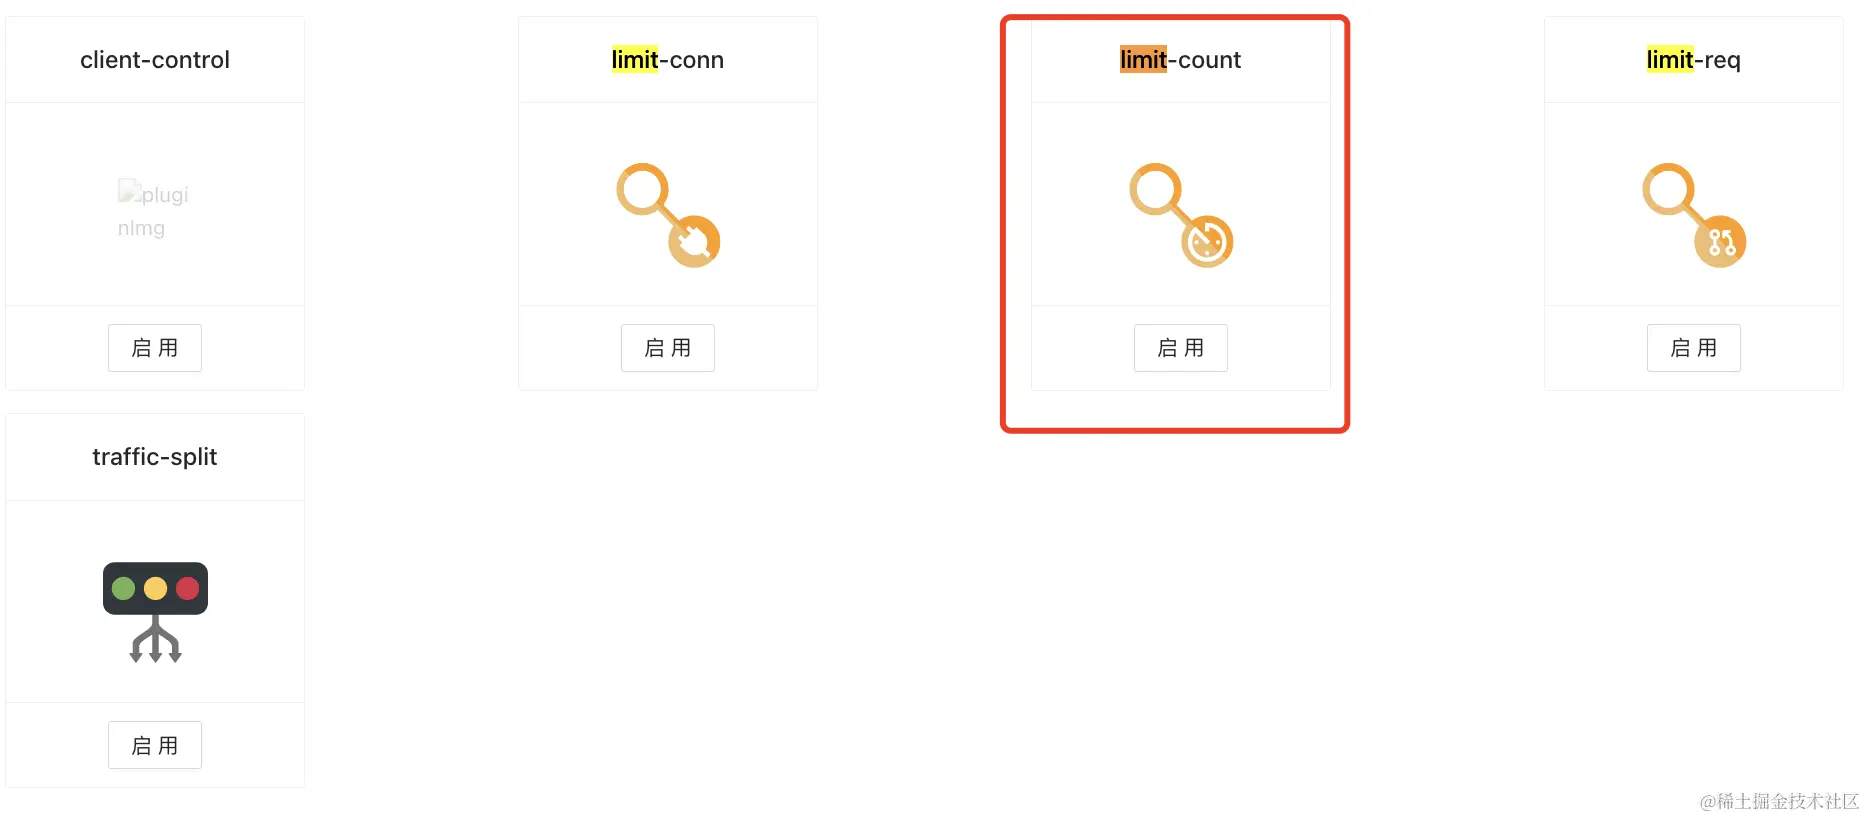Click the plug badge on limit-conn icon
This screenshot has width=1866, height=818.
[x=694, y=241]
